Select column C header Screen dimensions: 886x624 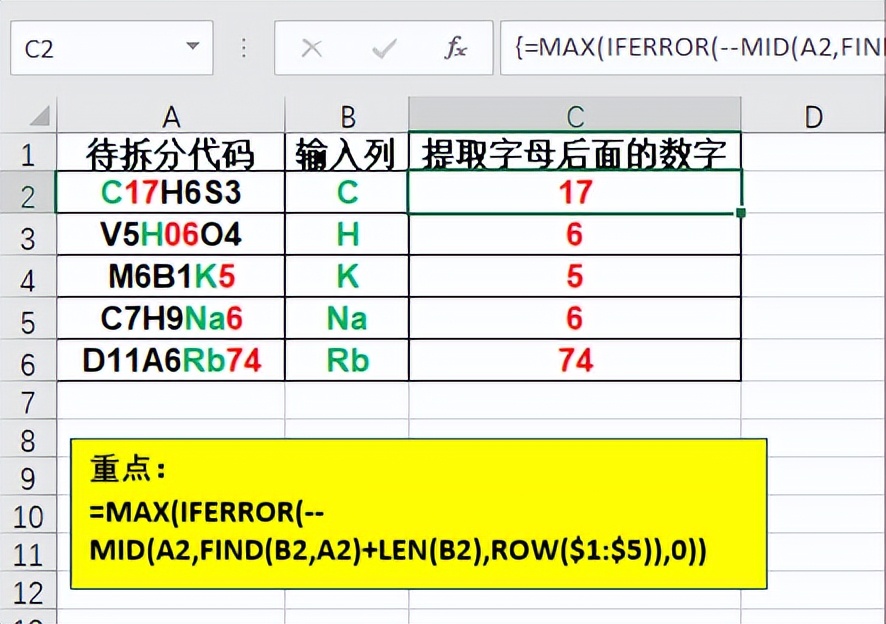(575, 115)
